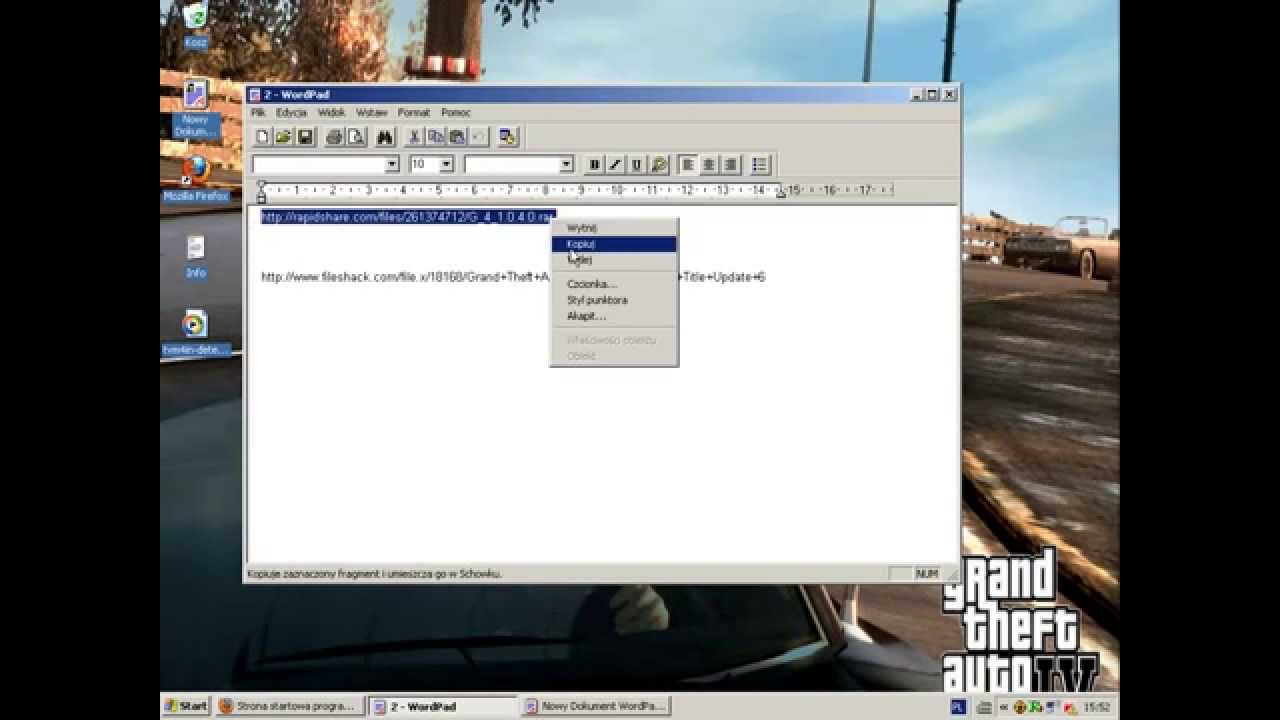Click the left indent marker on ruler
The height and width of the screenshot is (720, 1280).
point(262,192)
